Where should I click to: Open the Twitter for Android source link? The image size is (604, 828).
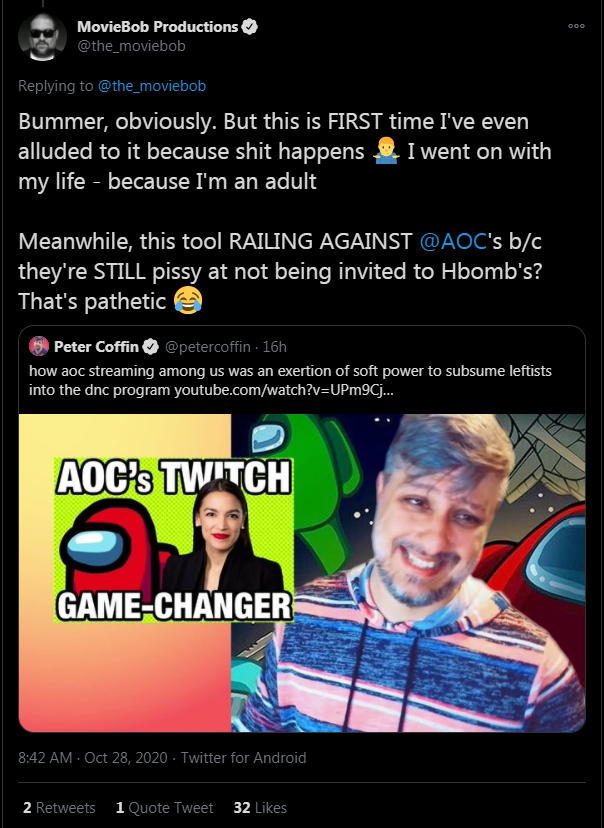click(x=243, y=758)
